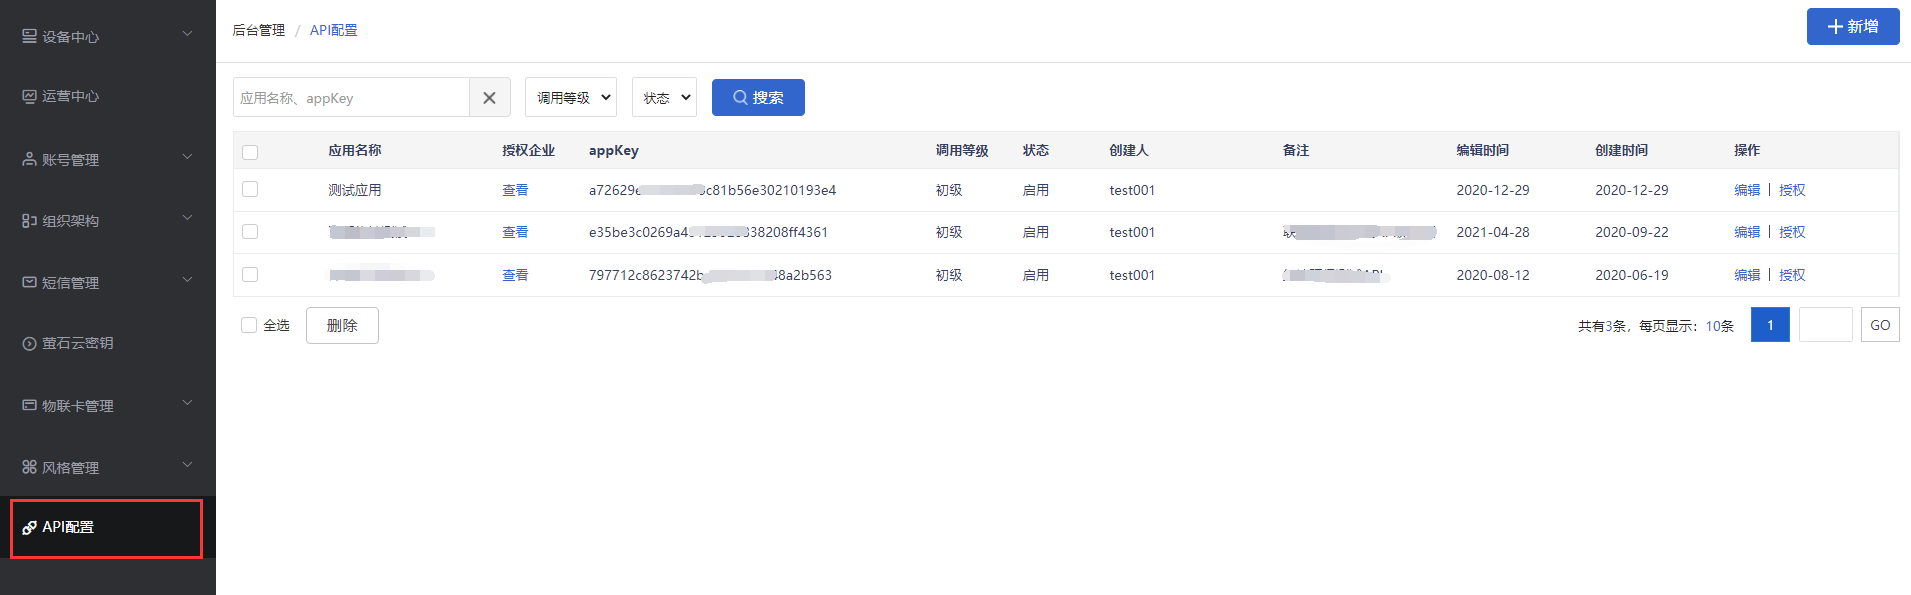Click 查看 in the 测试应用 row

515,190
